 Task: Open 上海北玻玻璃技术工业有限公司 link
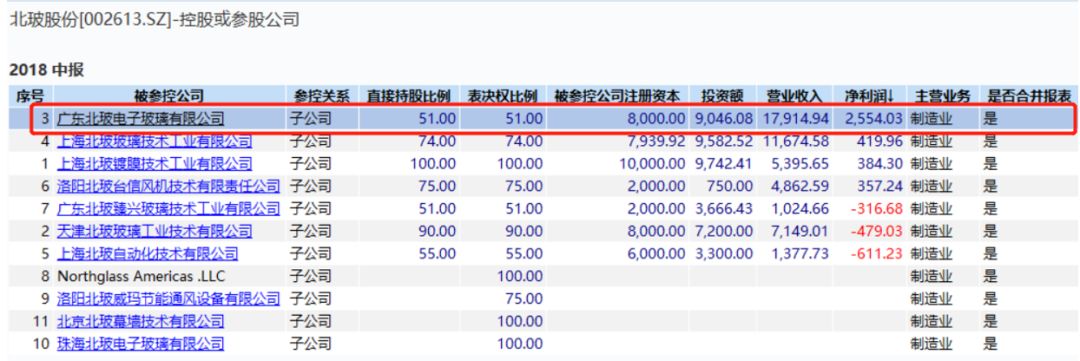coord(154,142)
